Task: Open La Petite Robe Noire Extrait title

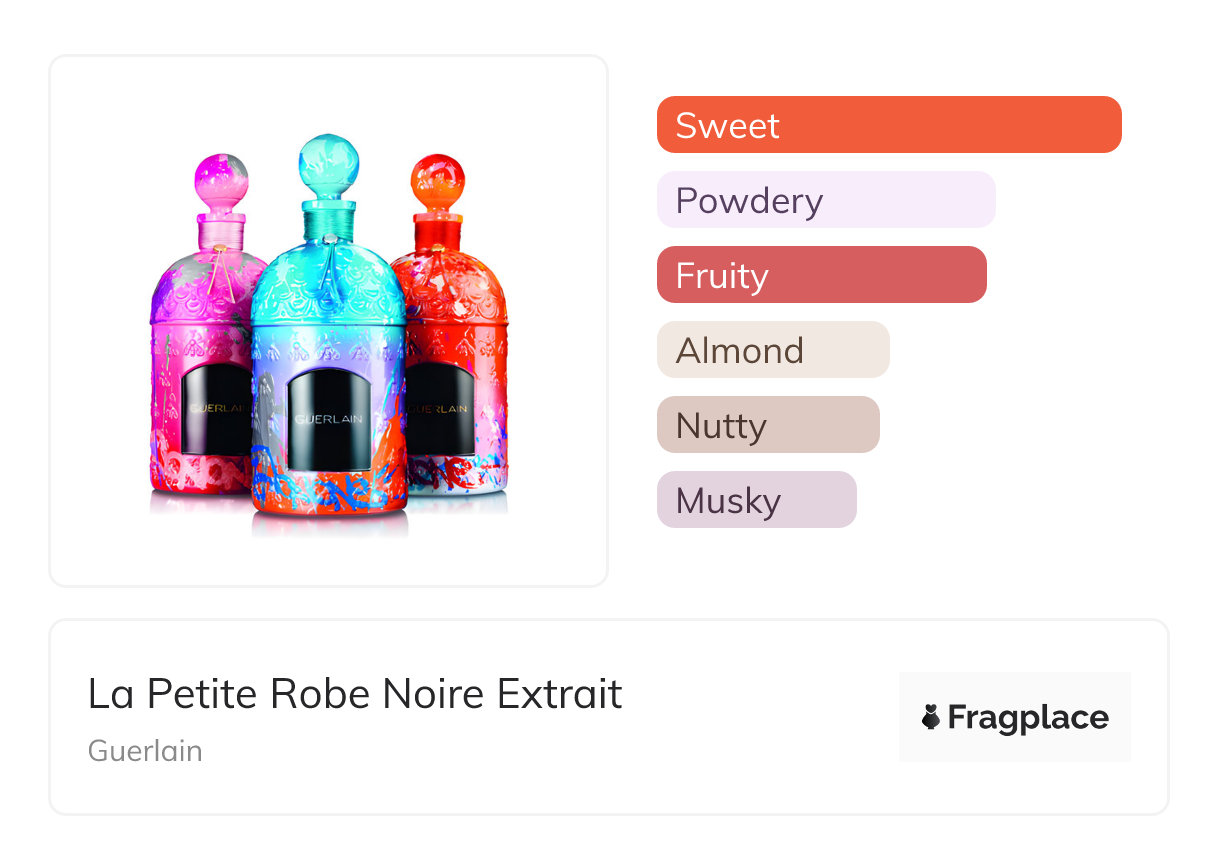Action: 355,694
